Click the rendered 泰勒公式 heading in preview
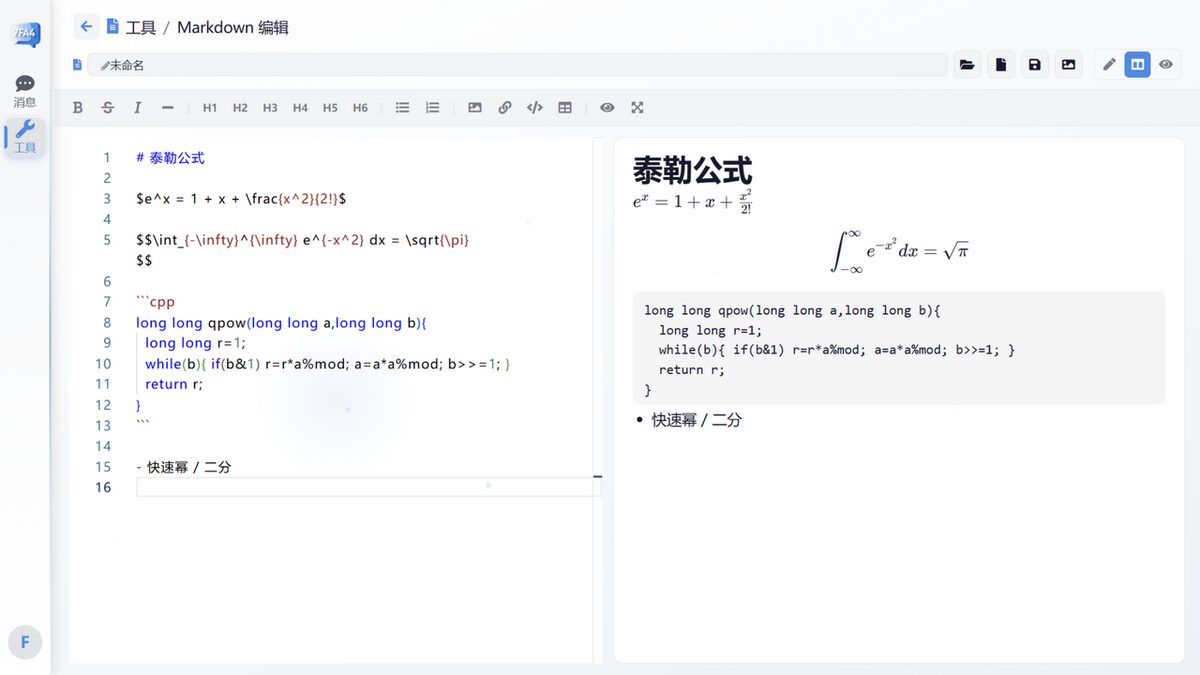This screenshot has height=675, width=1200. 692,170
